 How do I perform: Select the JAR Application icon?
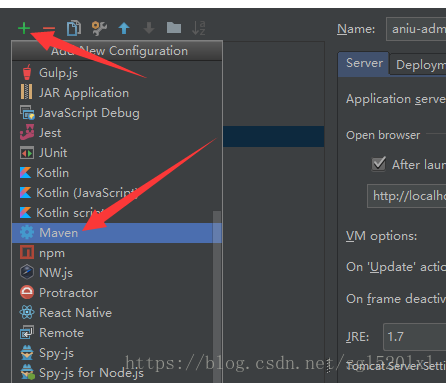pyautogui.click(x=27, y=92)
